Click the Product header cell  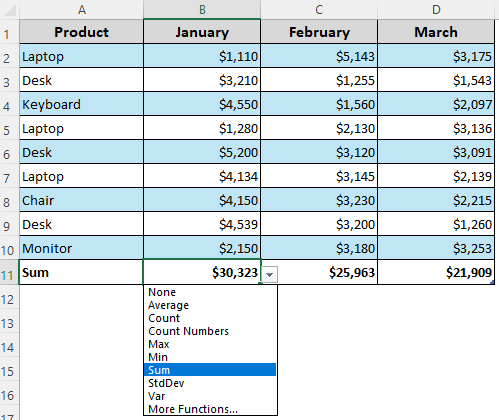82,32
